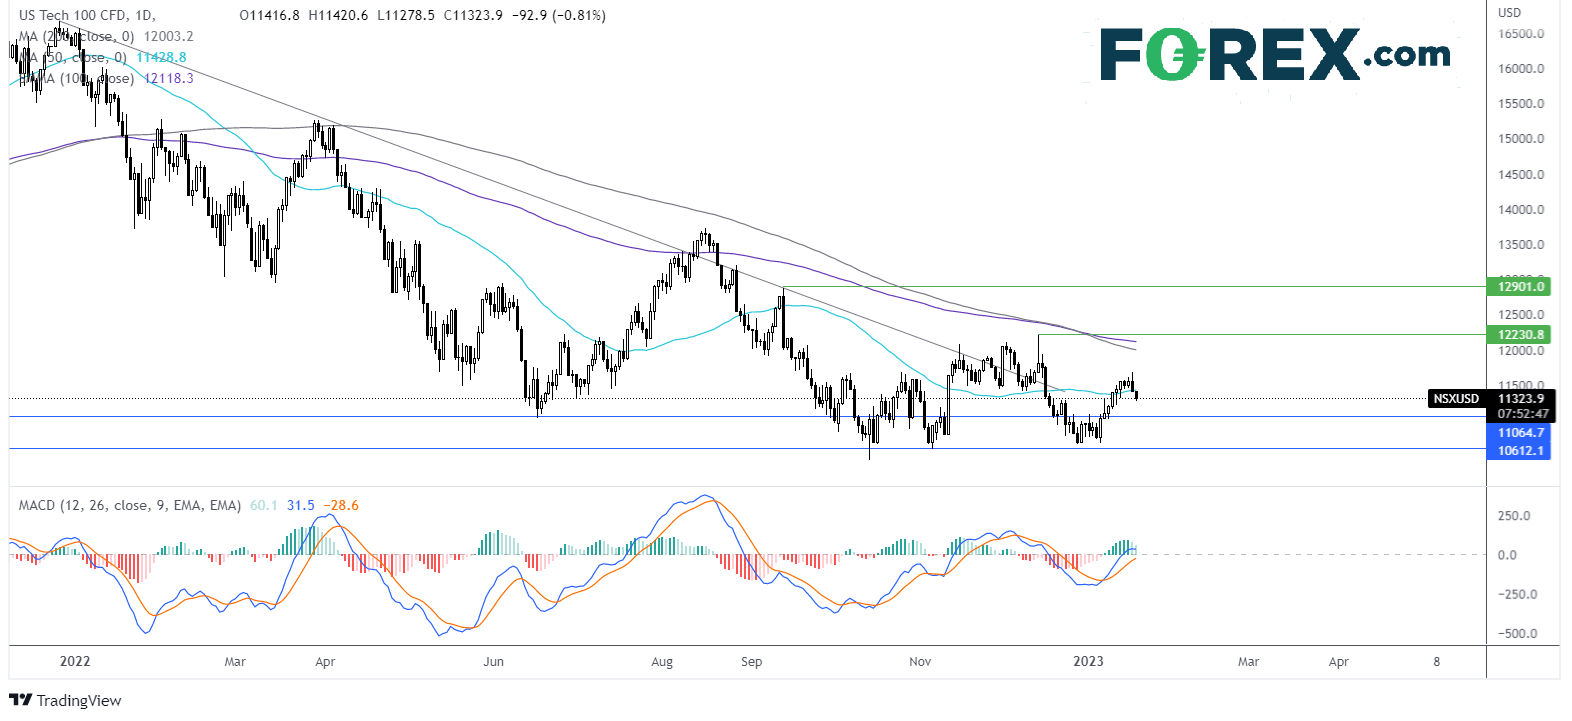Click the Apr label after 2023 on the time axis
This screenshot has height=721, width=1572.
1338,661
